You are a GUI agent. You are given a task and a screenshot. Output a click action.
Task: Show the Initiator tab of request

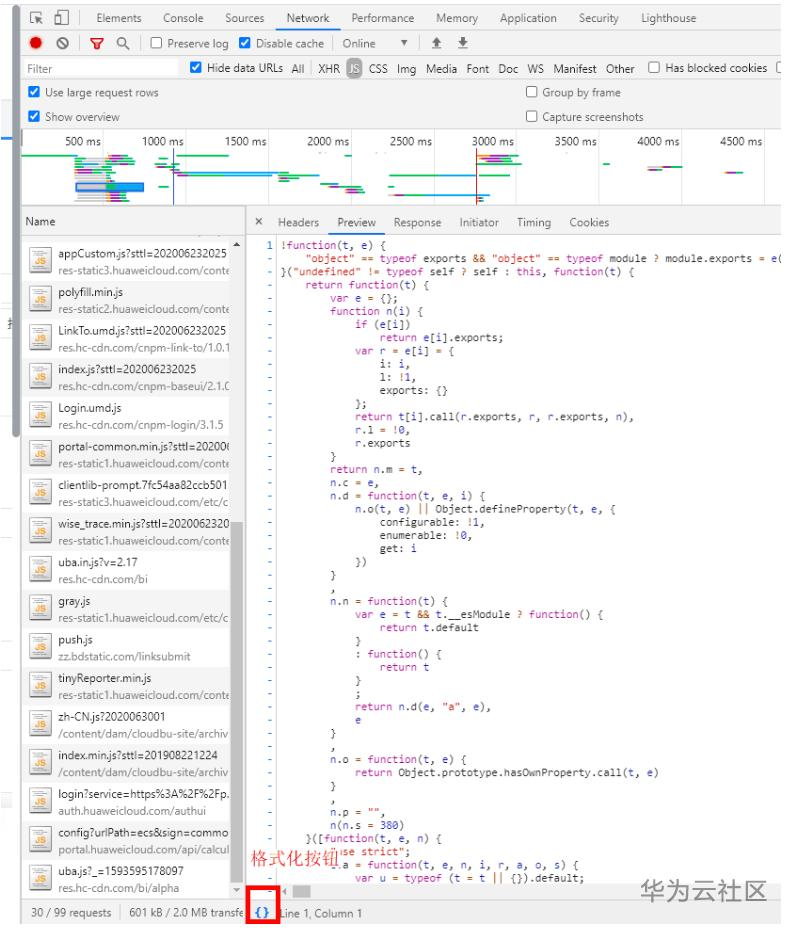point(479,222)
